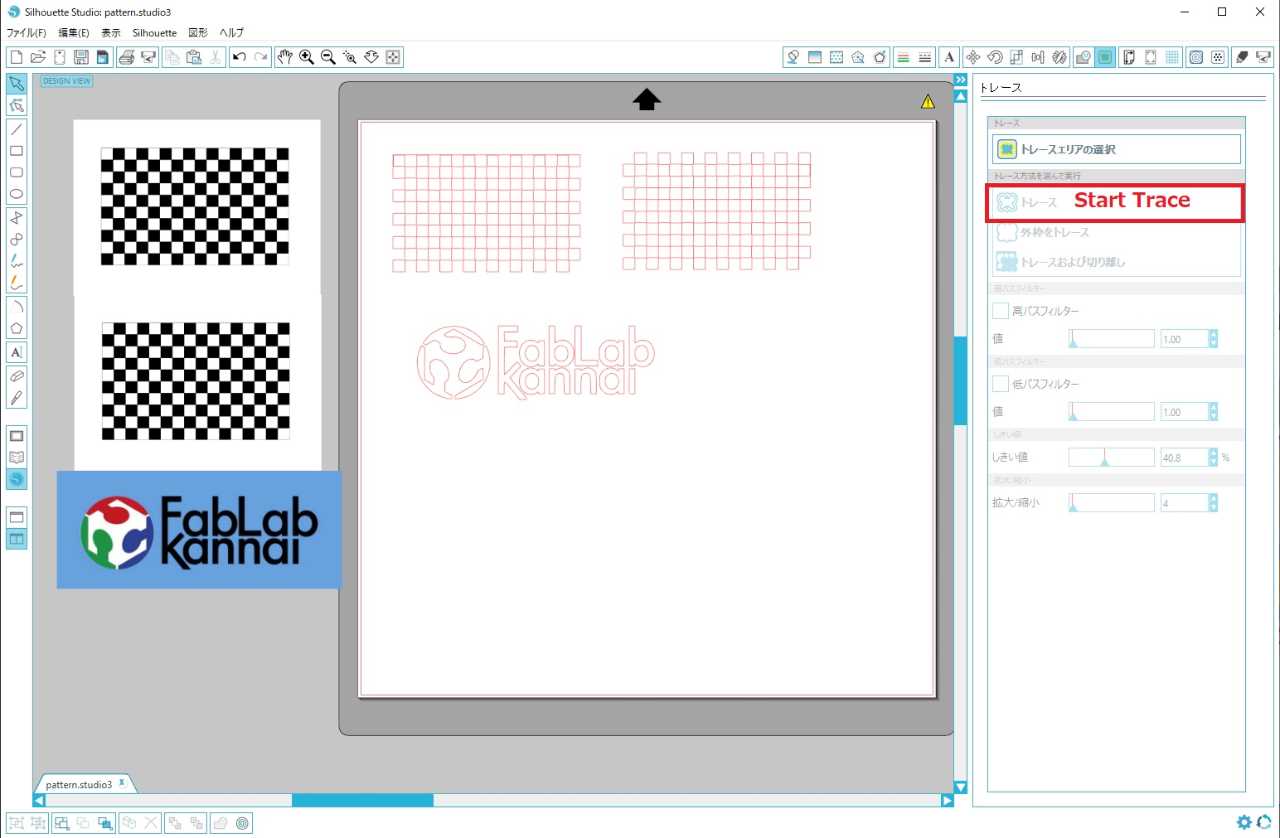Adjust the low pass filter value slider
This screenshot has width=1280, height=838.
tap(1111, 411)
